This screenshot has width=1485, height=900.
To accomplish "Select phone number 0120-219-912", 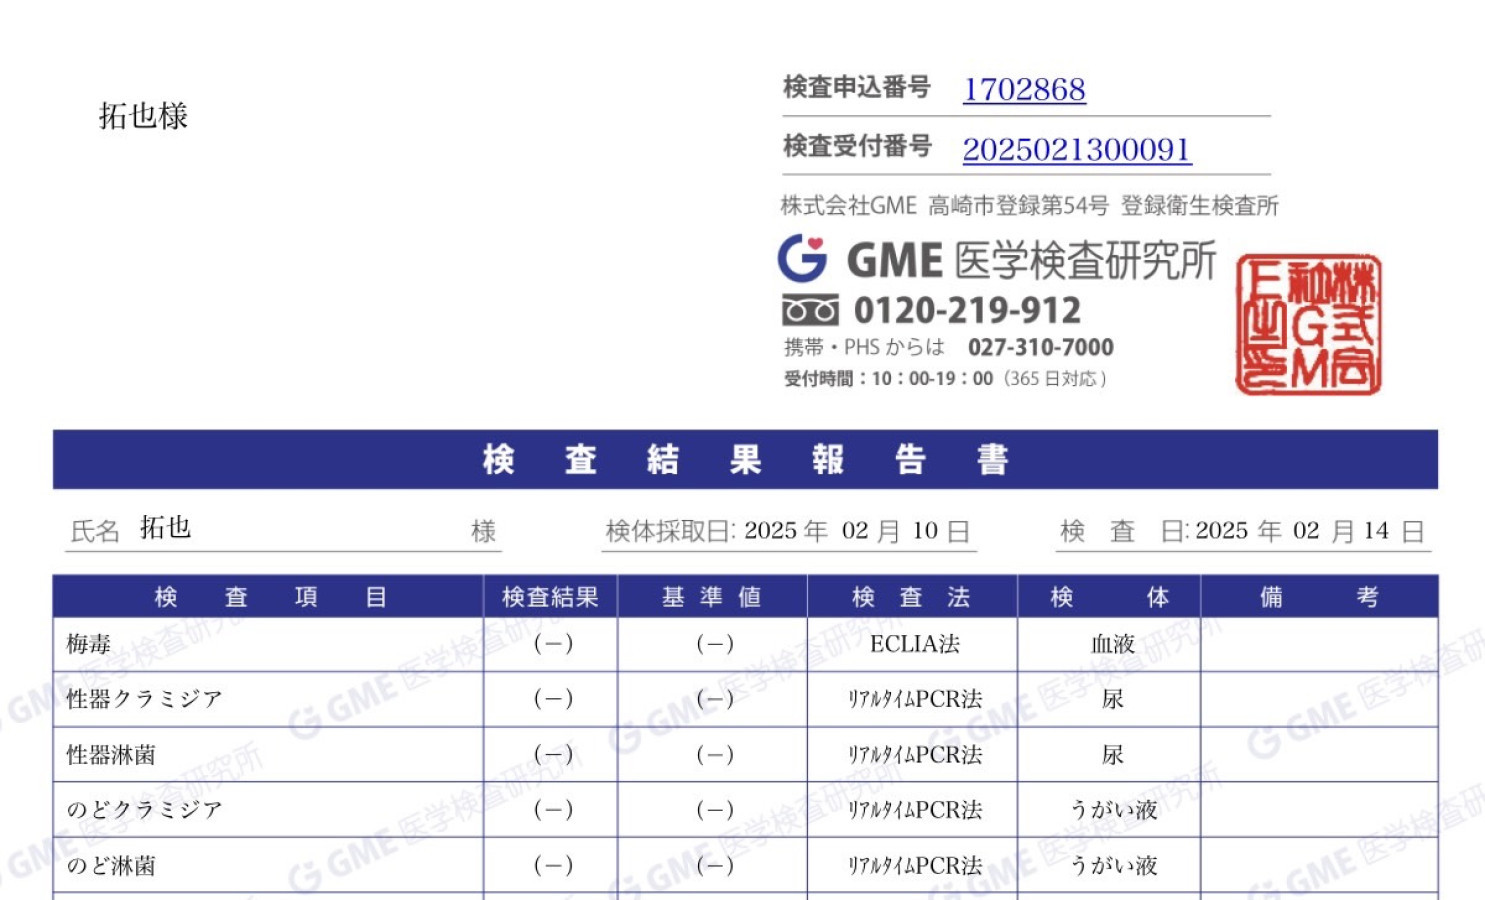I will click(x=967, y=310).
